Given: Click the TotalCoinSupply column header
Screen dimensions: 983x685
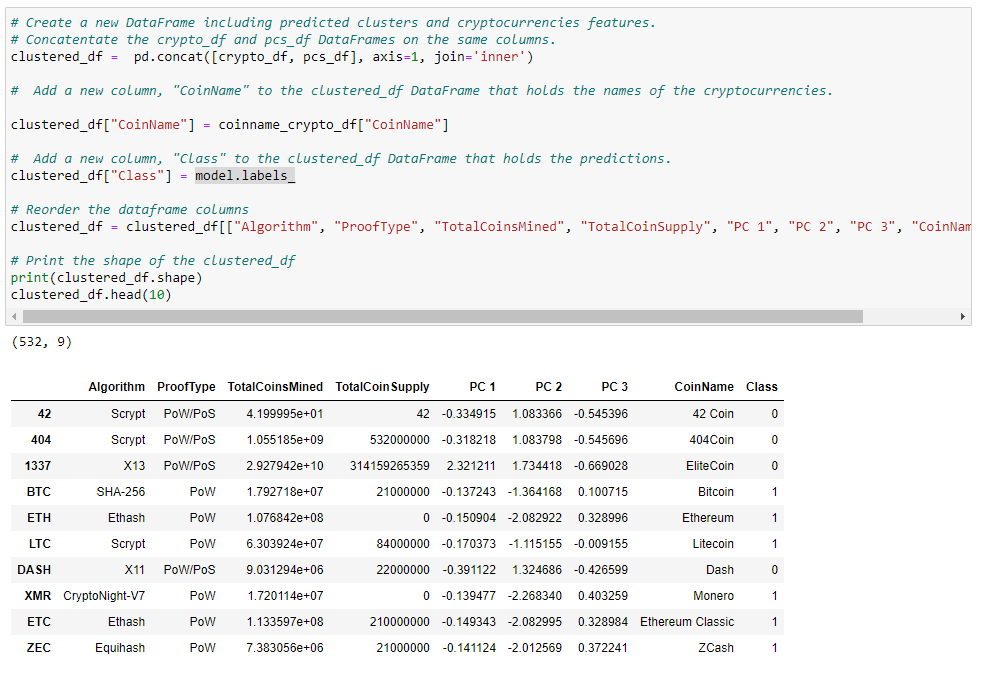Looking at the screenshot, I should click(382, 387).
